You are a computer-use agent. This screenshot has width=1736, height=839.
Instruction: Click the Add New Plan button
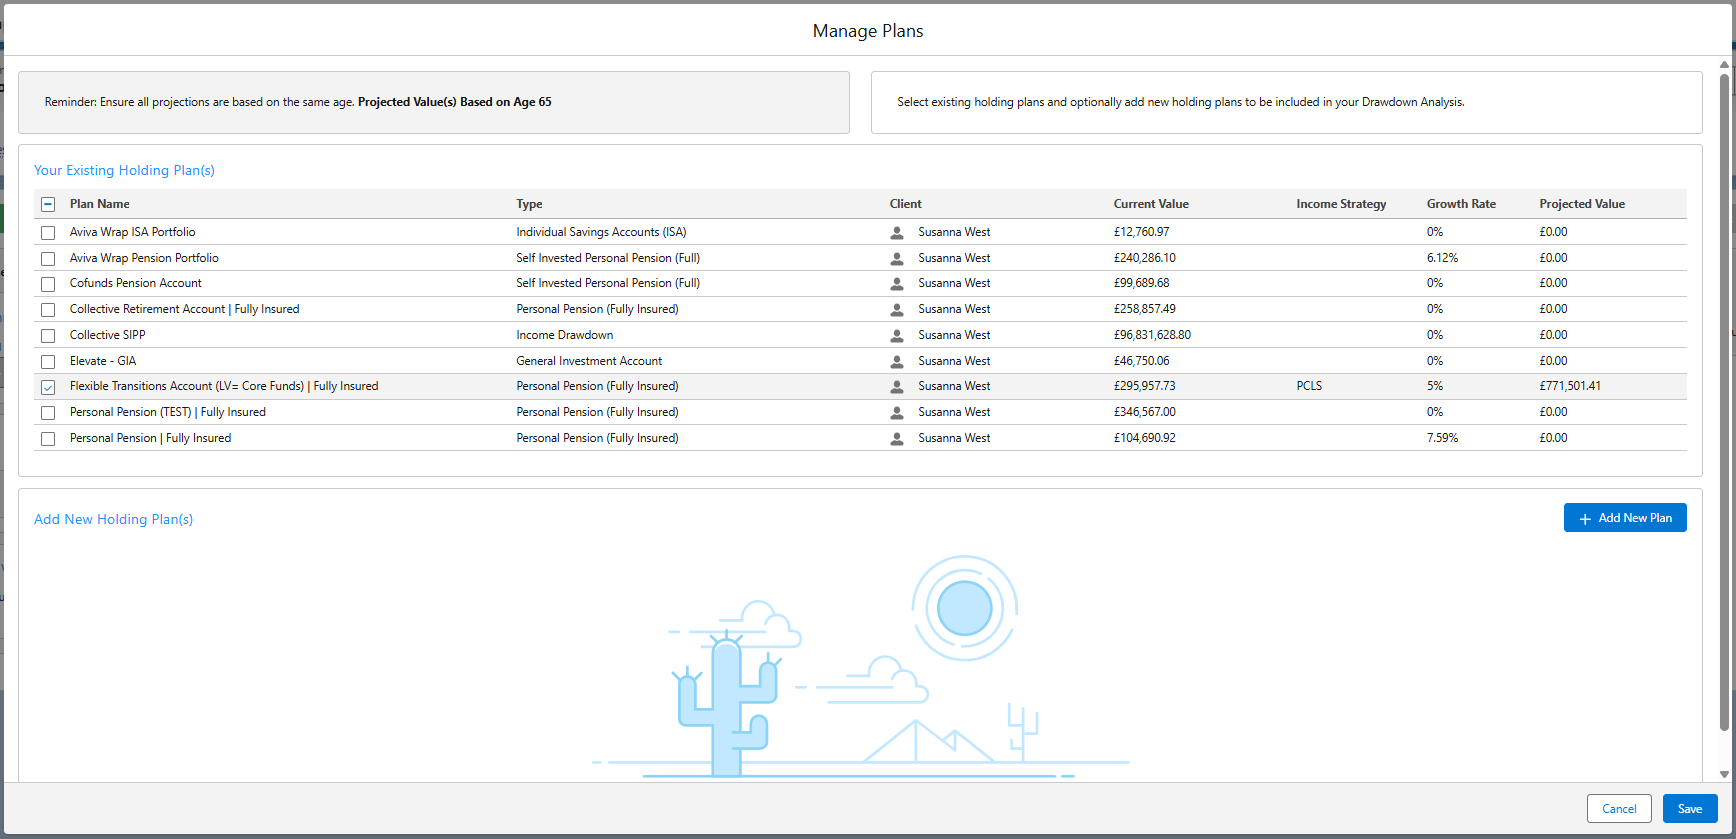point(1625,518)
